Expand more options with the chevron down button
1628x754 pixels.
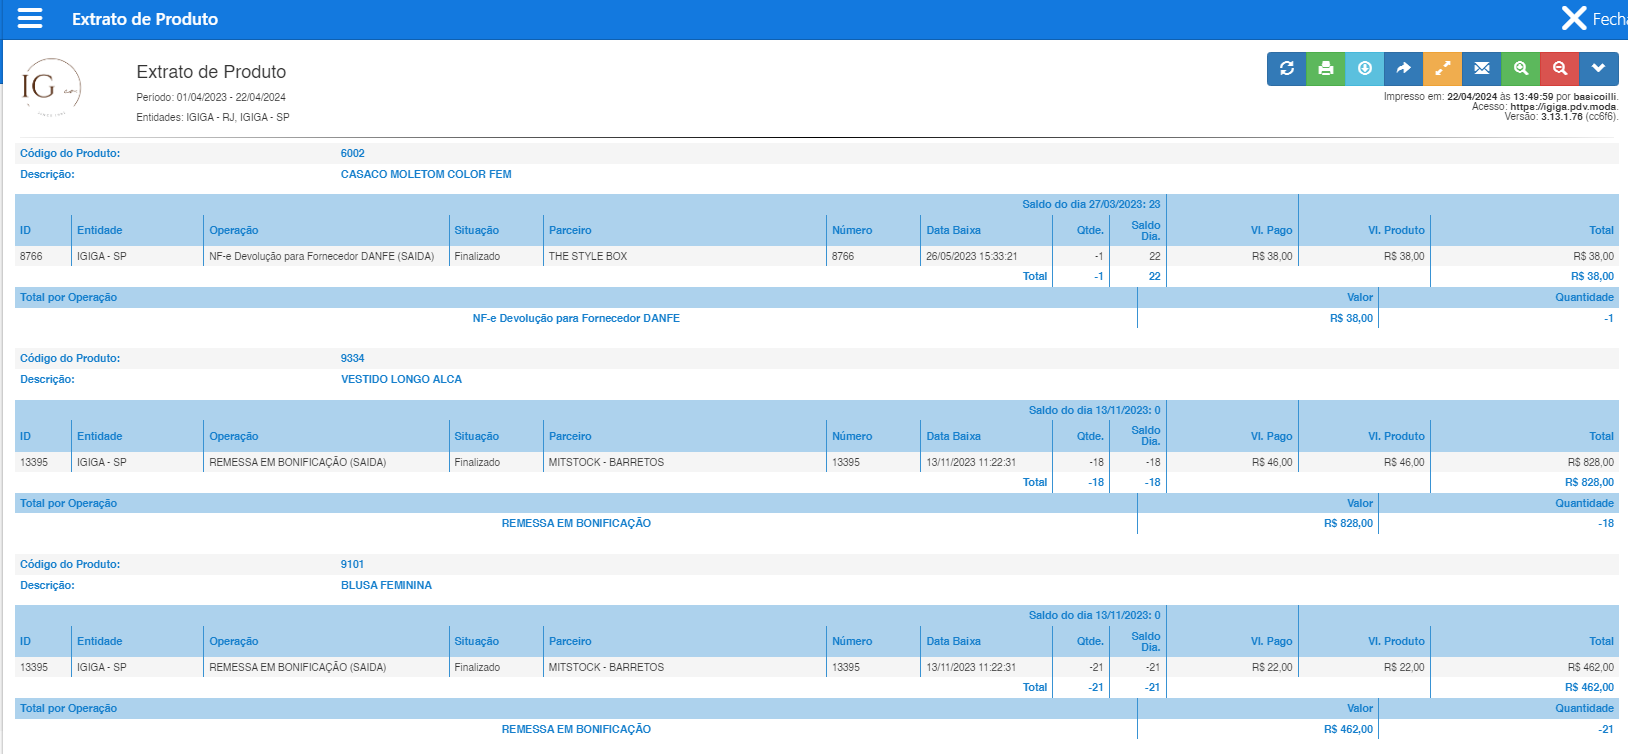pos(1599,69)
